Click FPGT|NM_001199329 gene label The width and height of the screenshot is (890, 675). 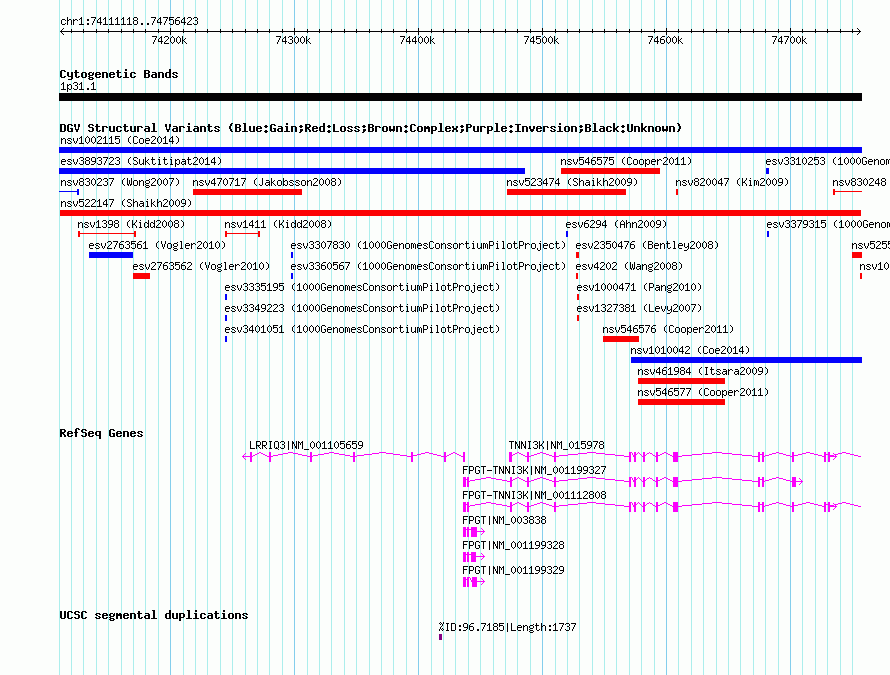pyautogui.click(x=513, y=571)
